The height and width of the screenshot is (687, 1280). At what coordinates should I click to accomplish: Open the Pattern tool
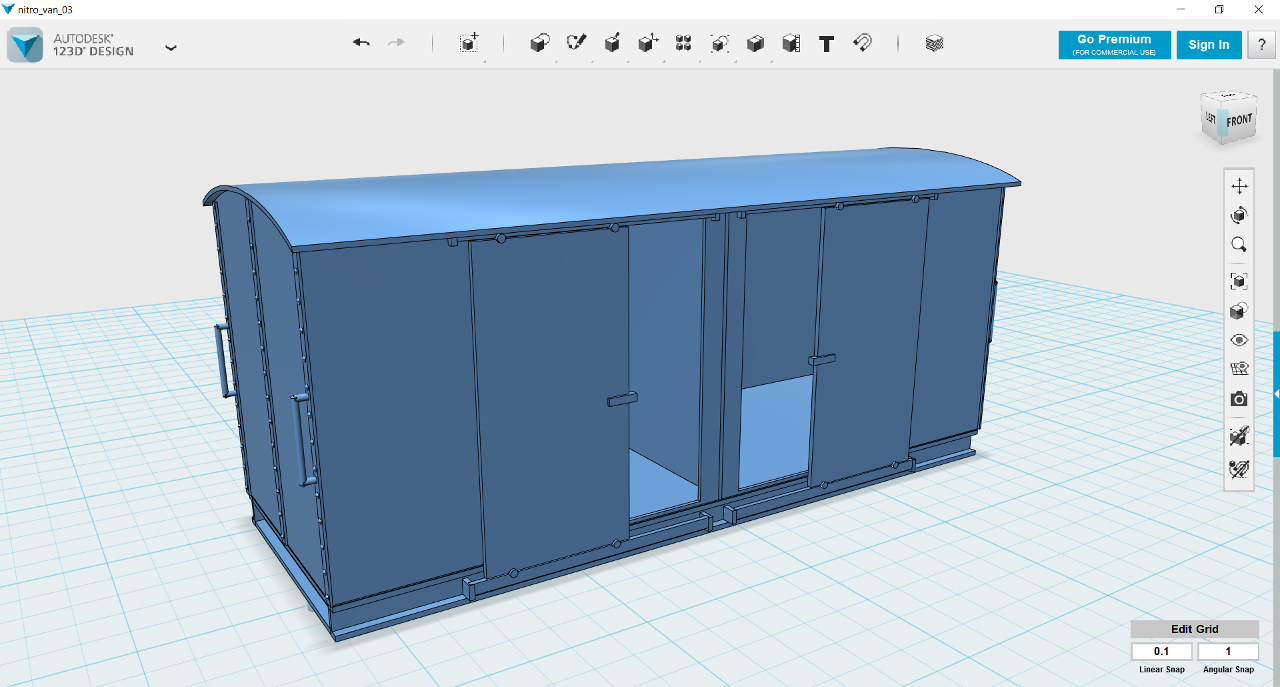(x=684, y=43)
